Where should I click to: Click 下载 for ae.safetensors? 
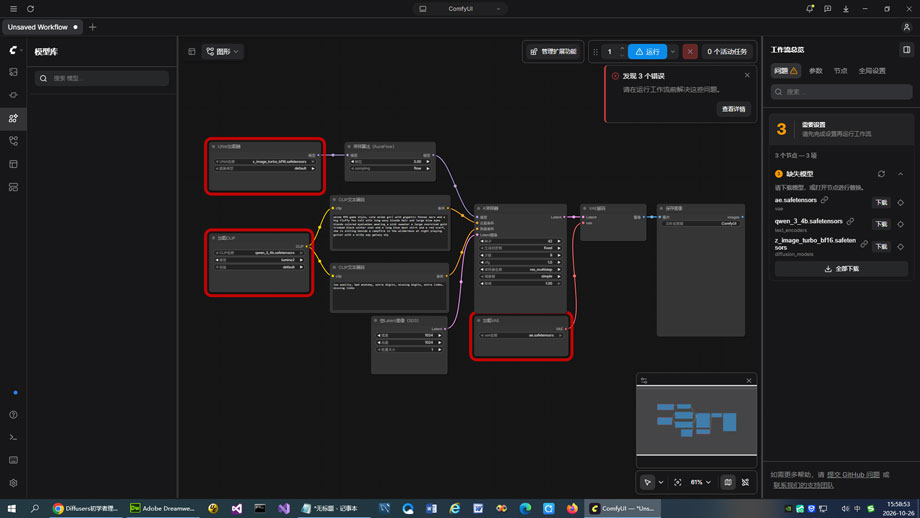tap(881, 202)
